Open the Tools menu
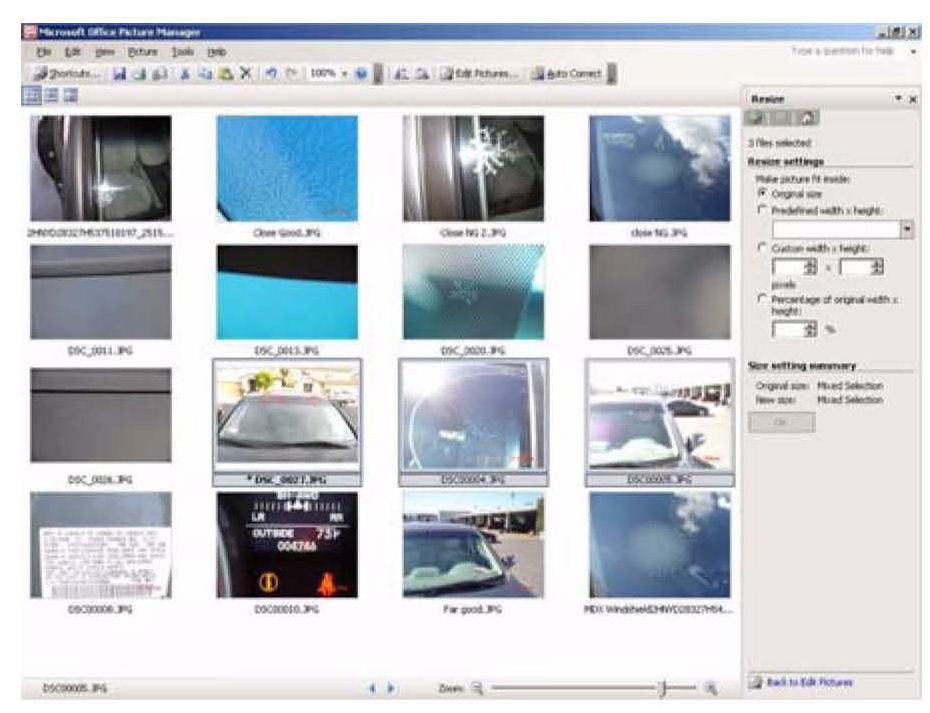Image resolution: width=930 pixels, height=713 pixels. coord(182,51)
